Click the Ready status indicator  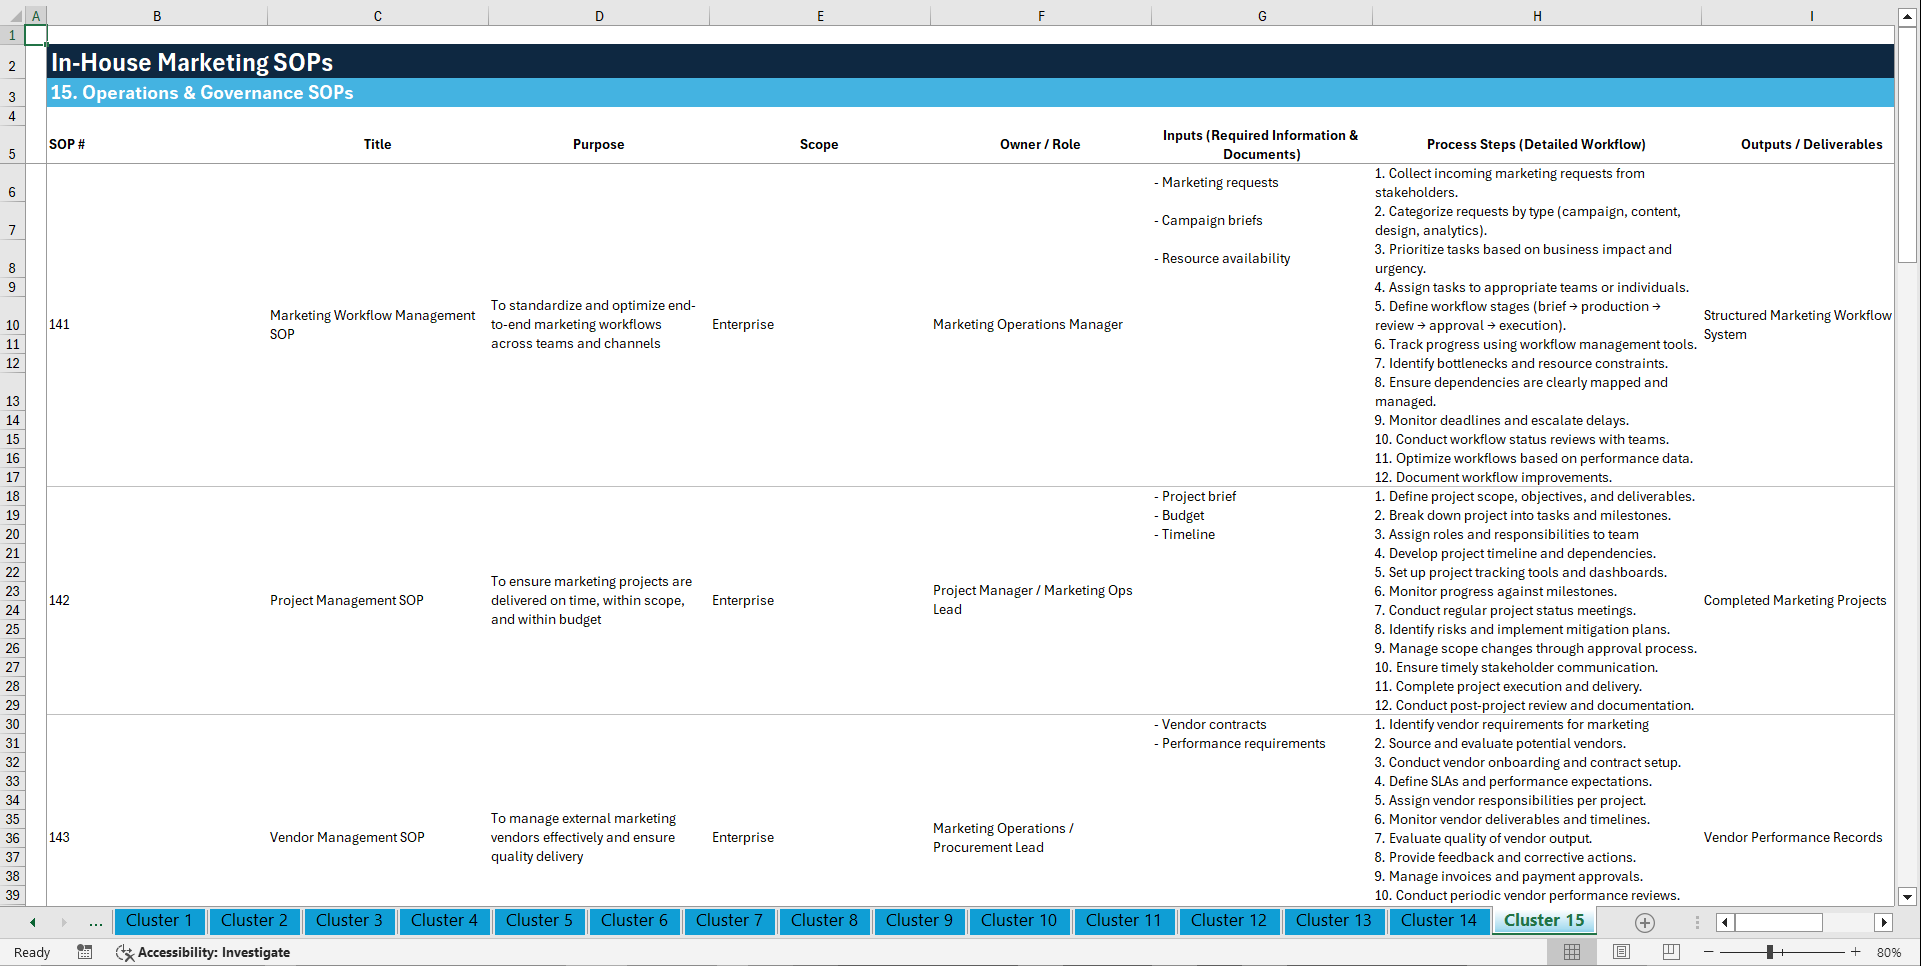point(32,952)
